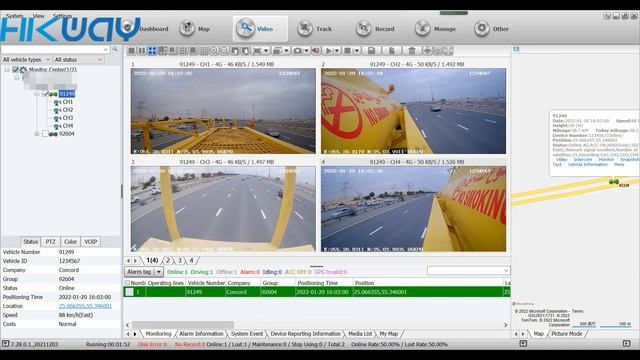Image resolution: width=640 pixels, height=360 pixels.
Task: Open the Record module
Action: click(x=375, y=29)
